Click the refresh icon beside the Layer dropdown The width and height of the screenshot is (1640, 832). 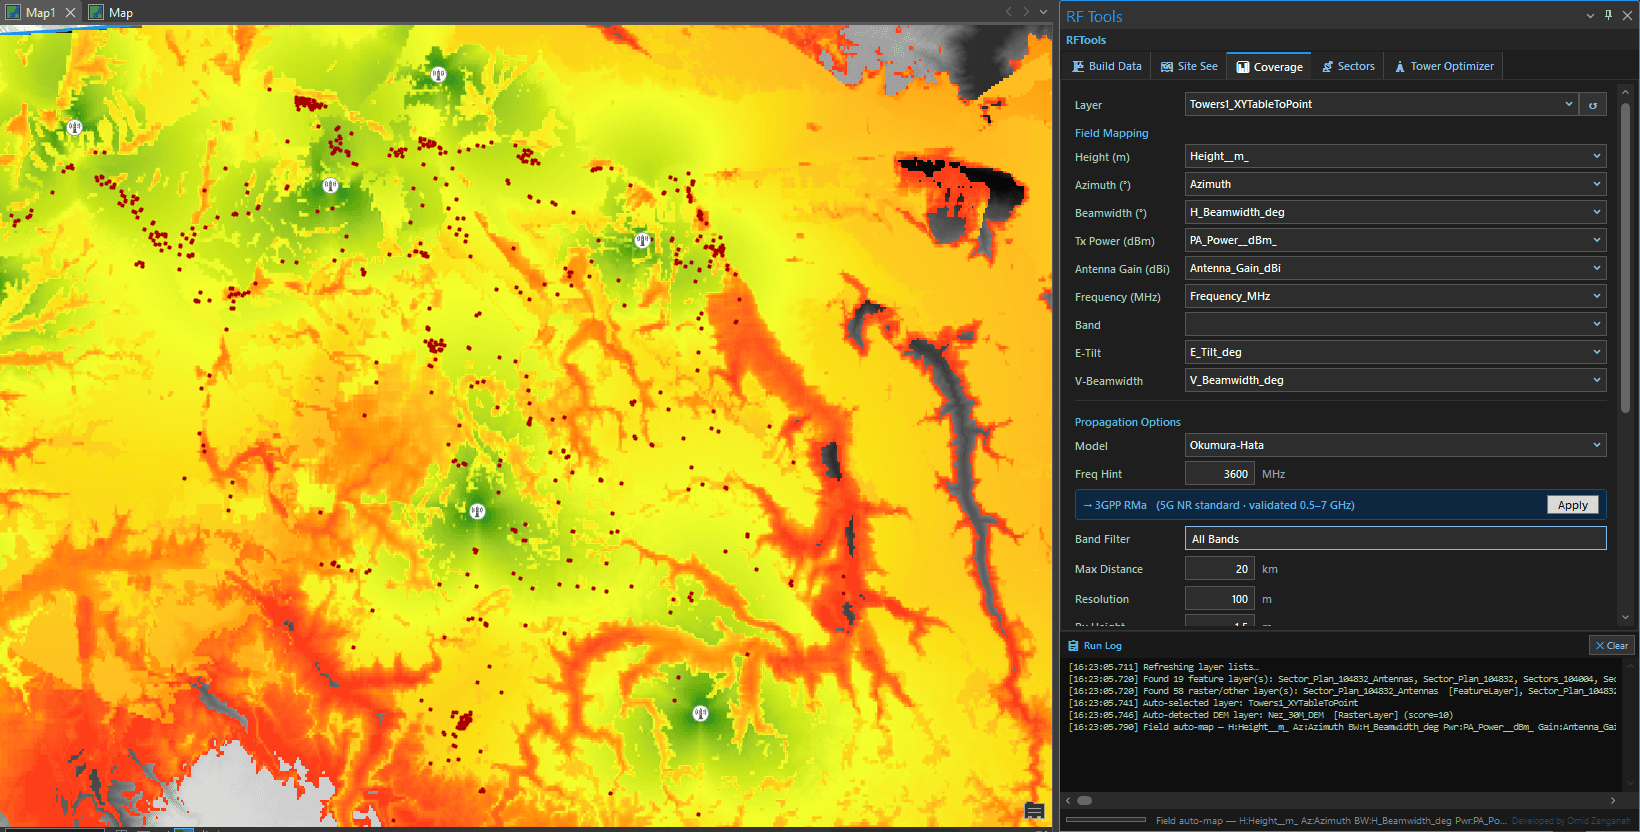click(x=1593, y=105)
